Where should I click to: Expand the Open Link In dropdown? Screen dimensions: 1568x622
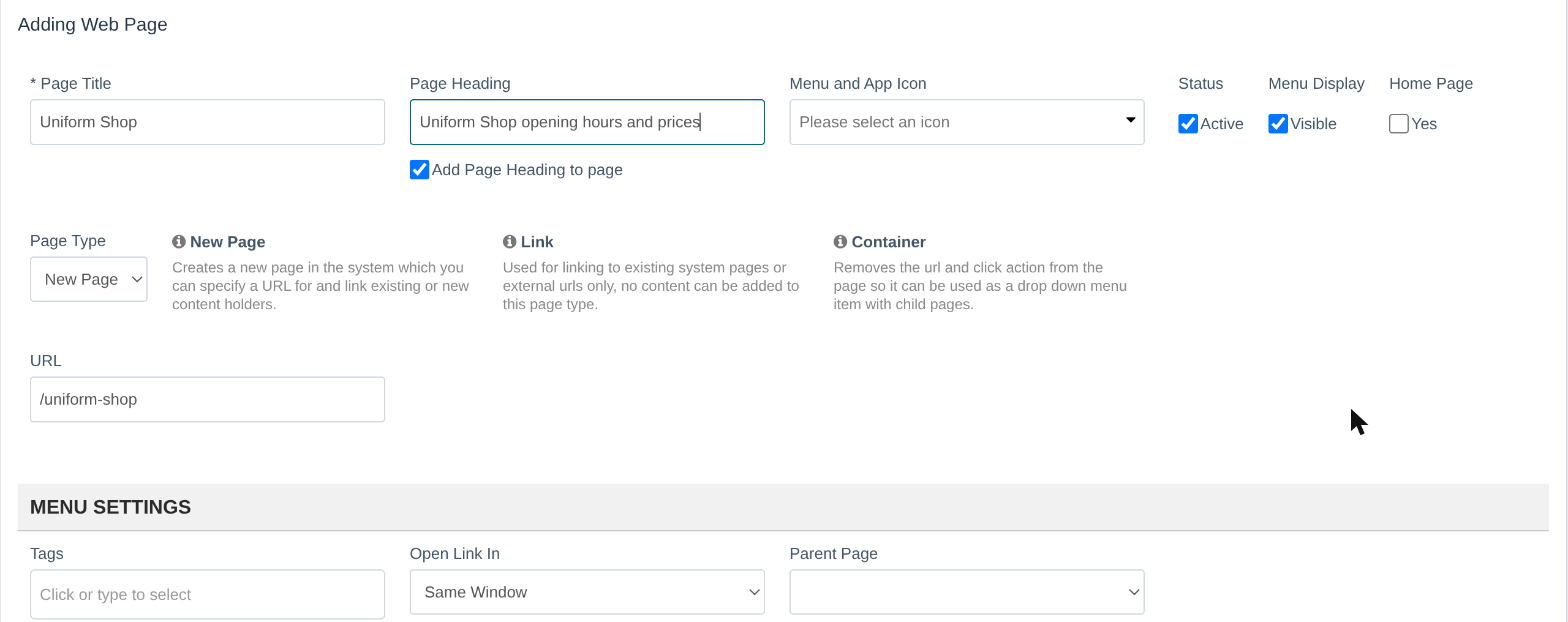click(x=587, y=592)
